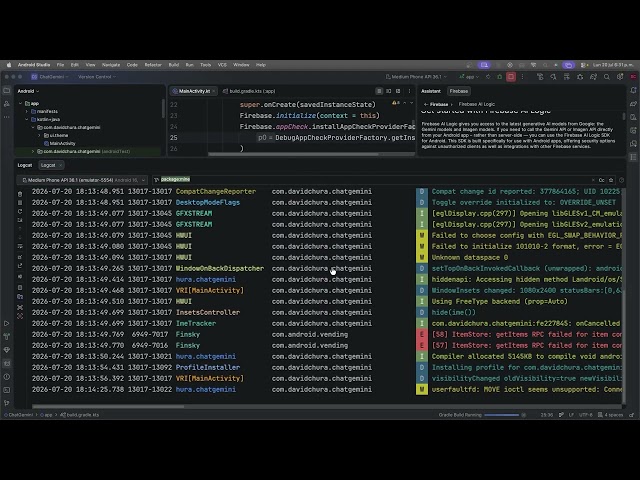
Task: Switch to build.gradle.kts (app) tab
Action: pyautogui.click(x=249, y=91)
